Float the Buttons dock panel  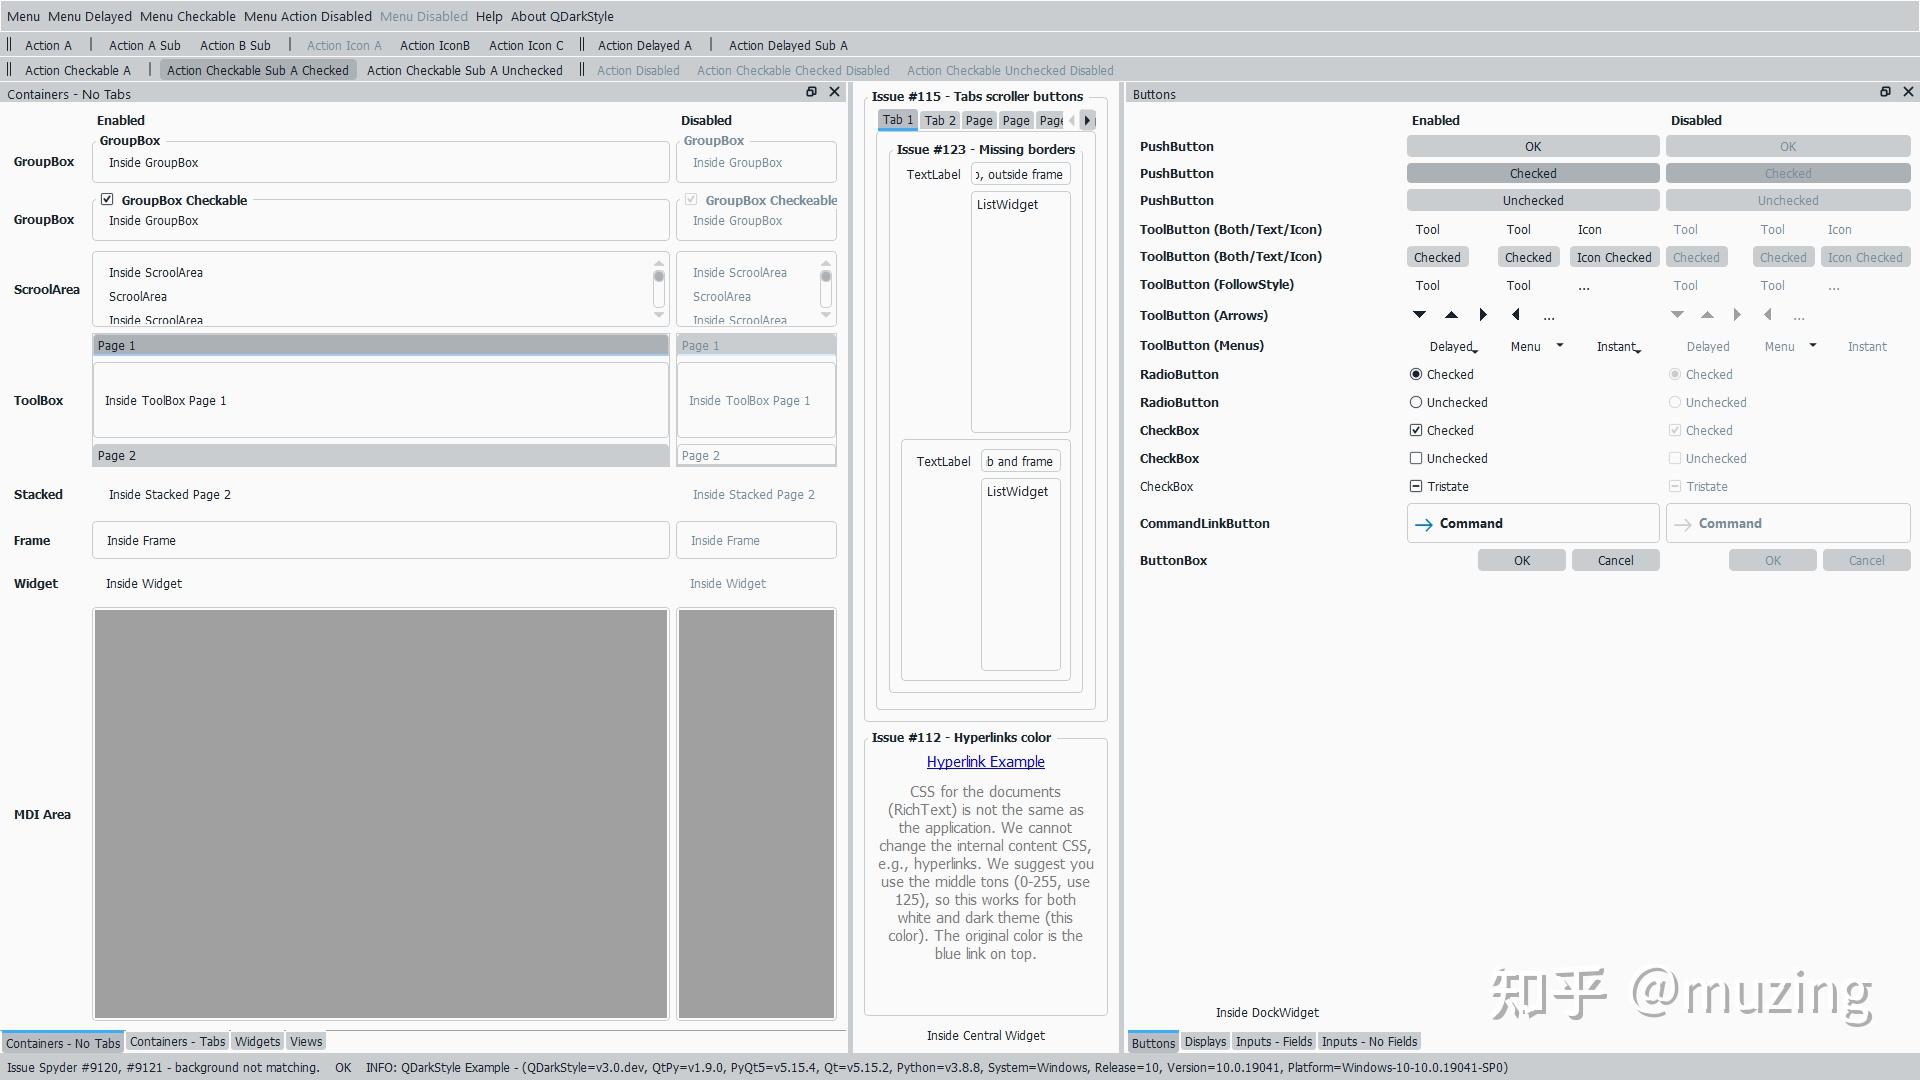(1885, 92)
